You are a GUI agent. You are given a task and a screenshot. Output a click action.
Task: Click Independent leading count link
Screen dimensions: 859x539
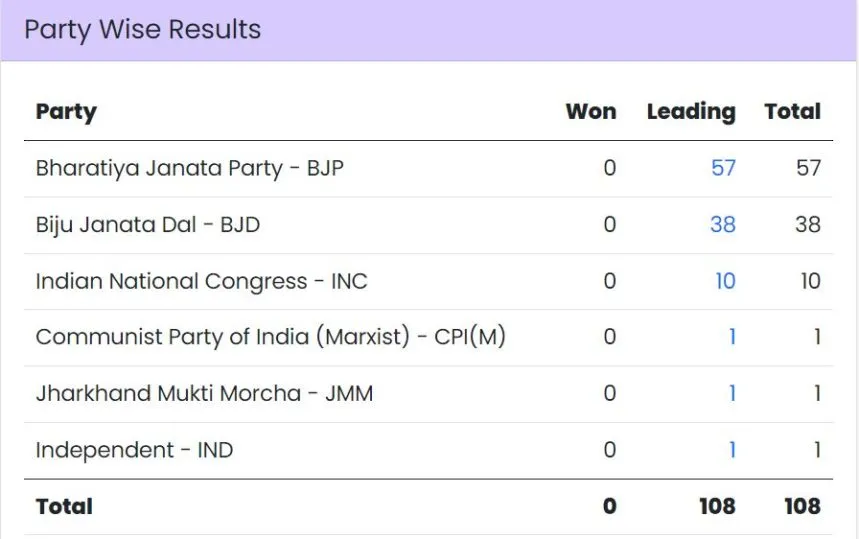pos(731,450)
